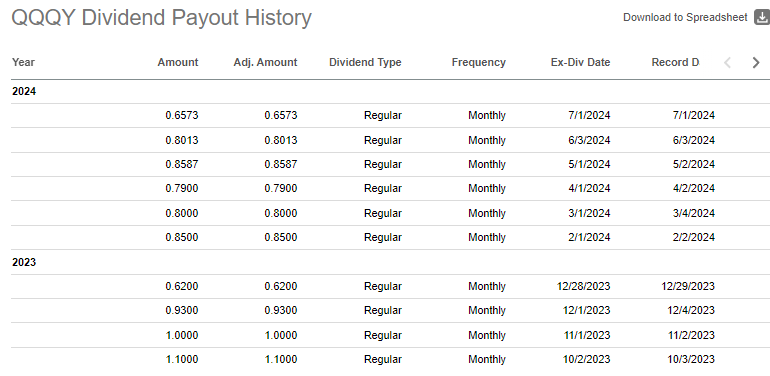Click Regular in the 7/1/2024 ex-div row

383,115
